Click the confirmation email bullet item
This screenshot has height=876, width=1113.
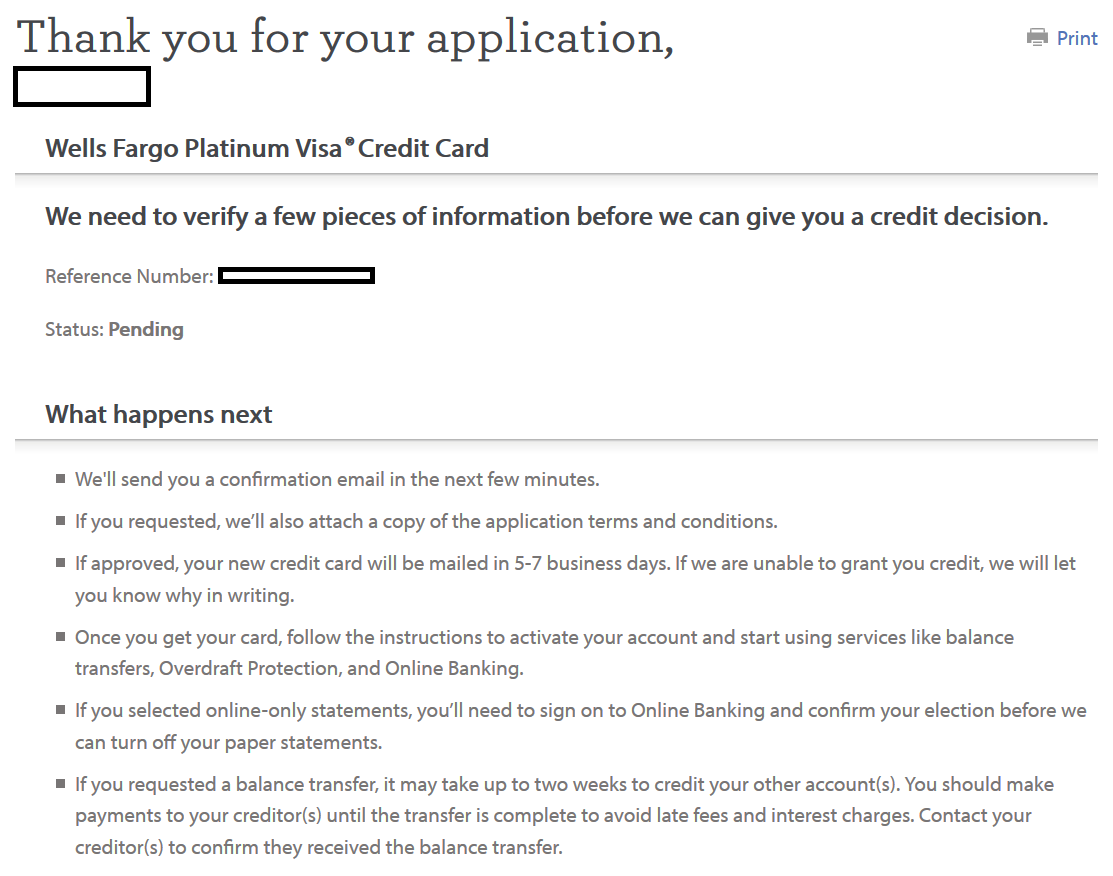tap(337, 480)
